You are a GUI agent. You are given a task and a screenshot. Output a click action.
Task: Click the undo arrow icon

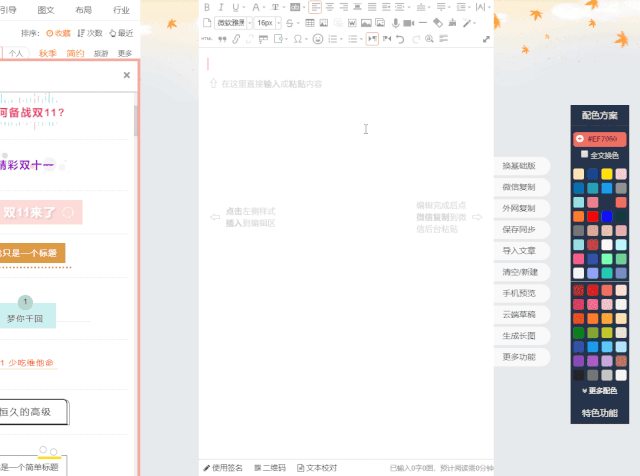click(401, 39)
